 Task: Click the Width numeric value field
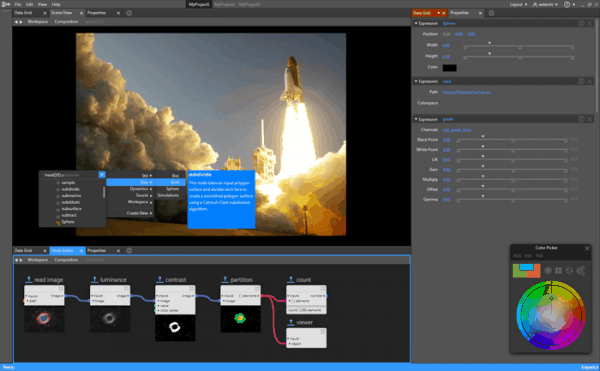(446, 46)
